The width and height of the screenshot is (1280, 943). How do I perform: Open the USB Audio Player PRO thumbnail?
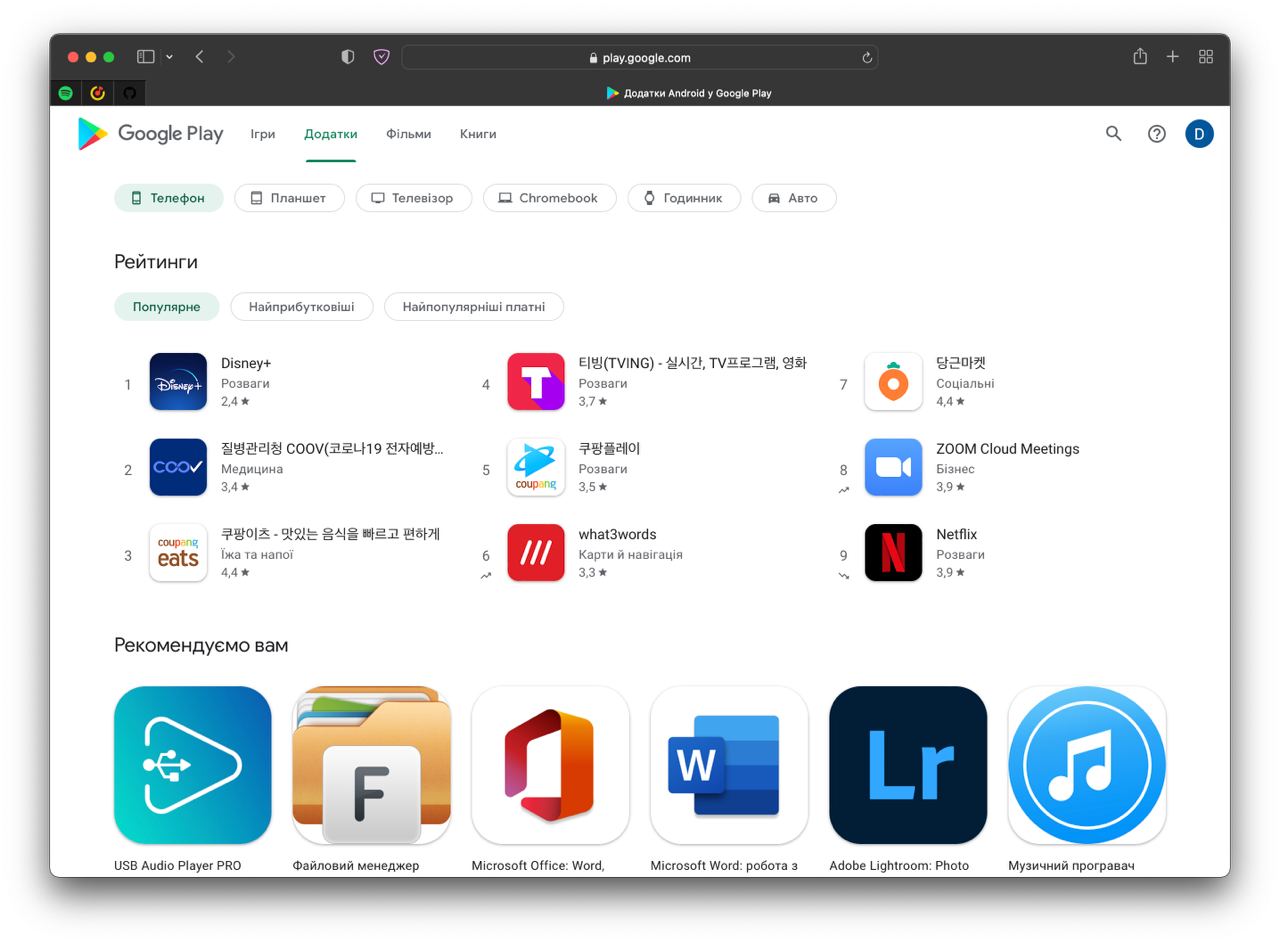pyautogui.click(x=193, y=765)
